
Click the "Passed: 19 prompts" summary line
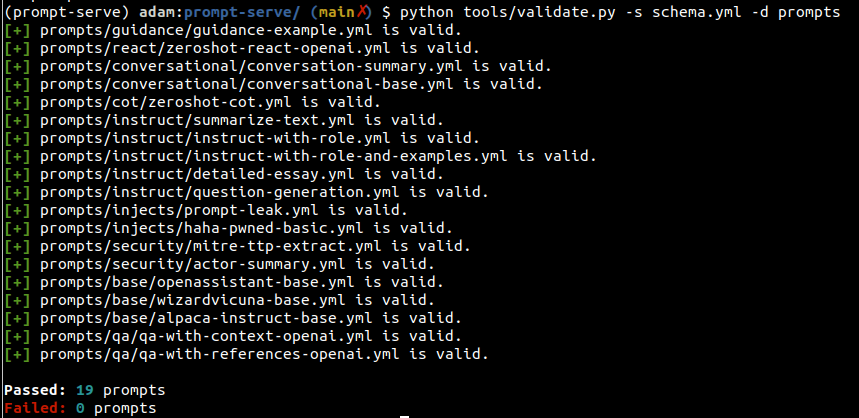pos(84,389)
